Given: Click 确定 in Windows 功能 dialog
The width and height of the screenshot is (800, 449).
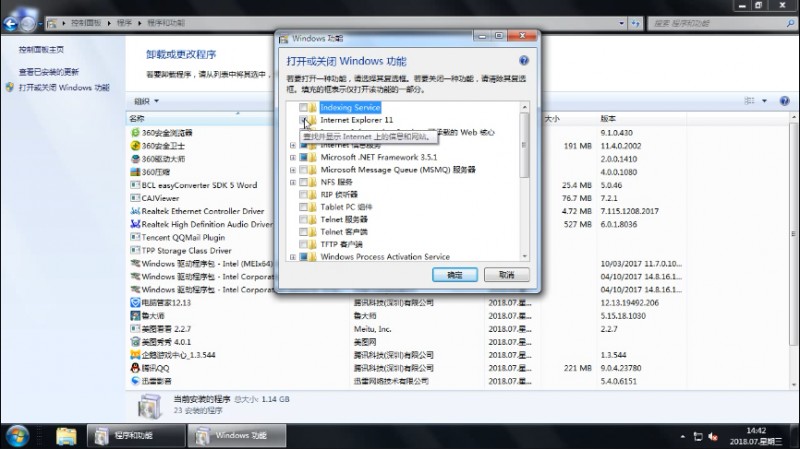Looking at the screenshot, I should pyautogui.click(x=455, y=275).
